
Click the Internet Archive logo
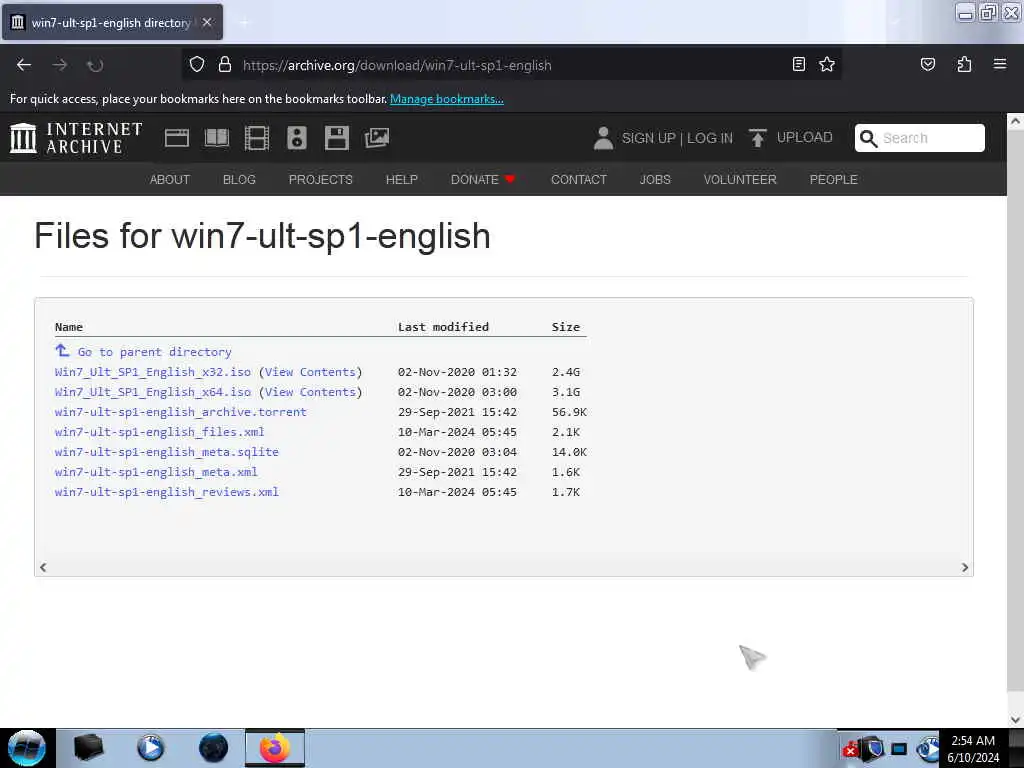(76, 138)
